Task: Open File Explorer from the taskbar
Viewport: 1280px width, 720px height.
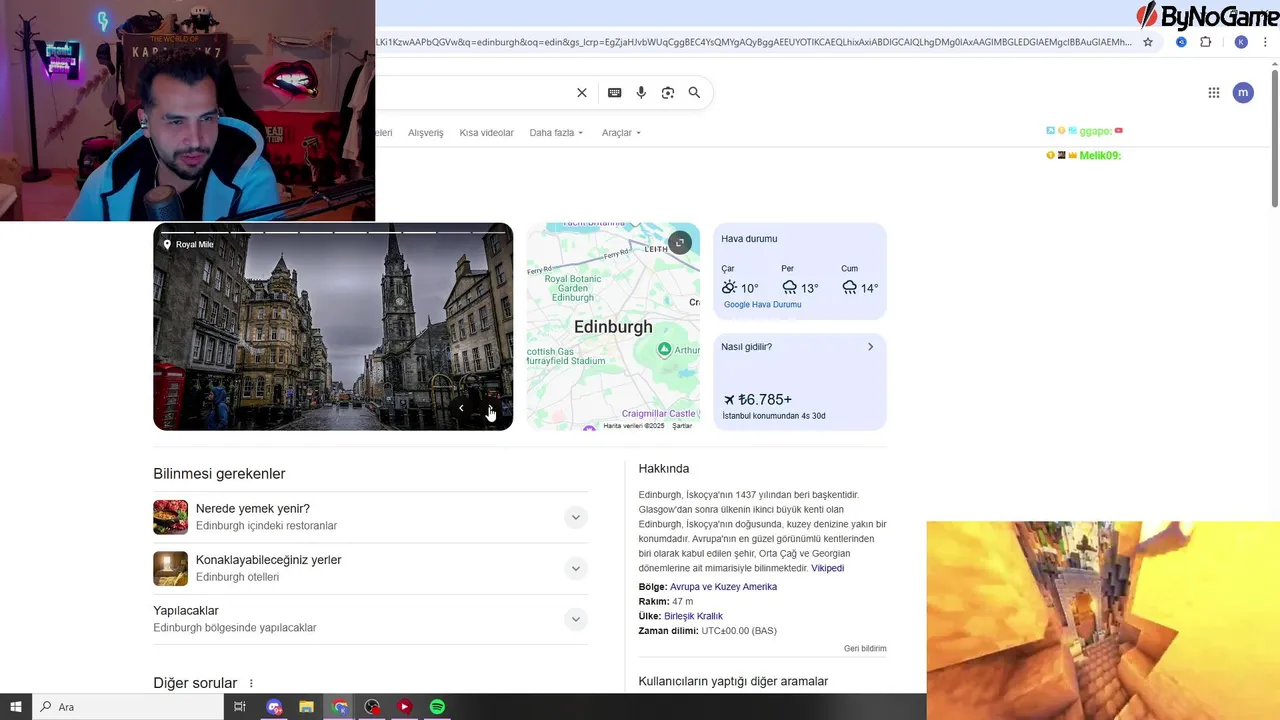Action: (x=307, y=707)
